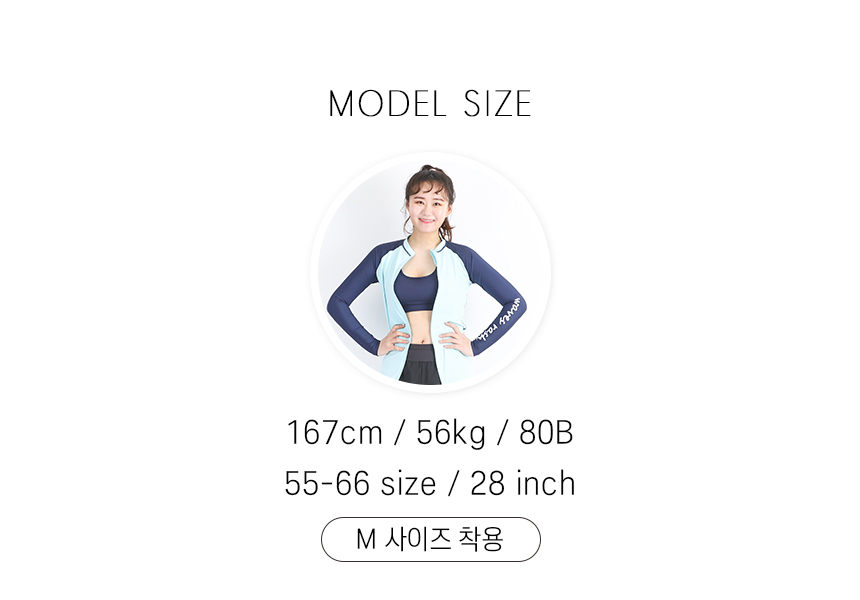Click the letter "M" inside the pill
The width and height of the screenshot is (860, 600).
366,539
